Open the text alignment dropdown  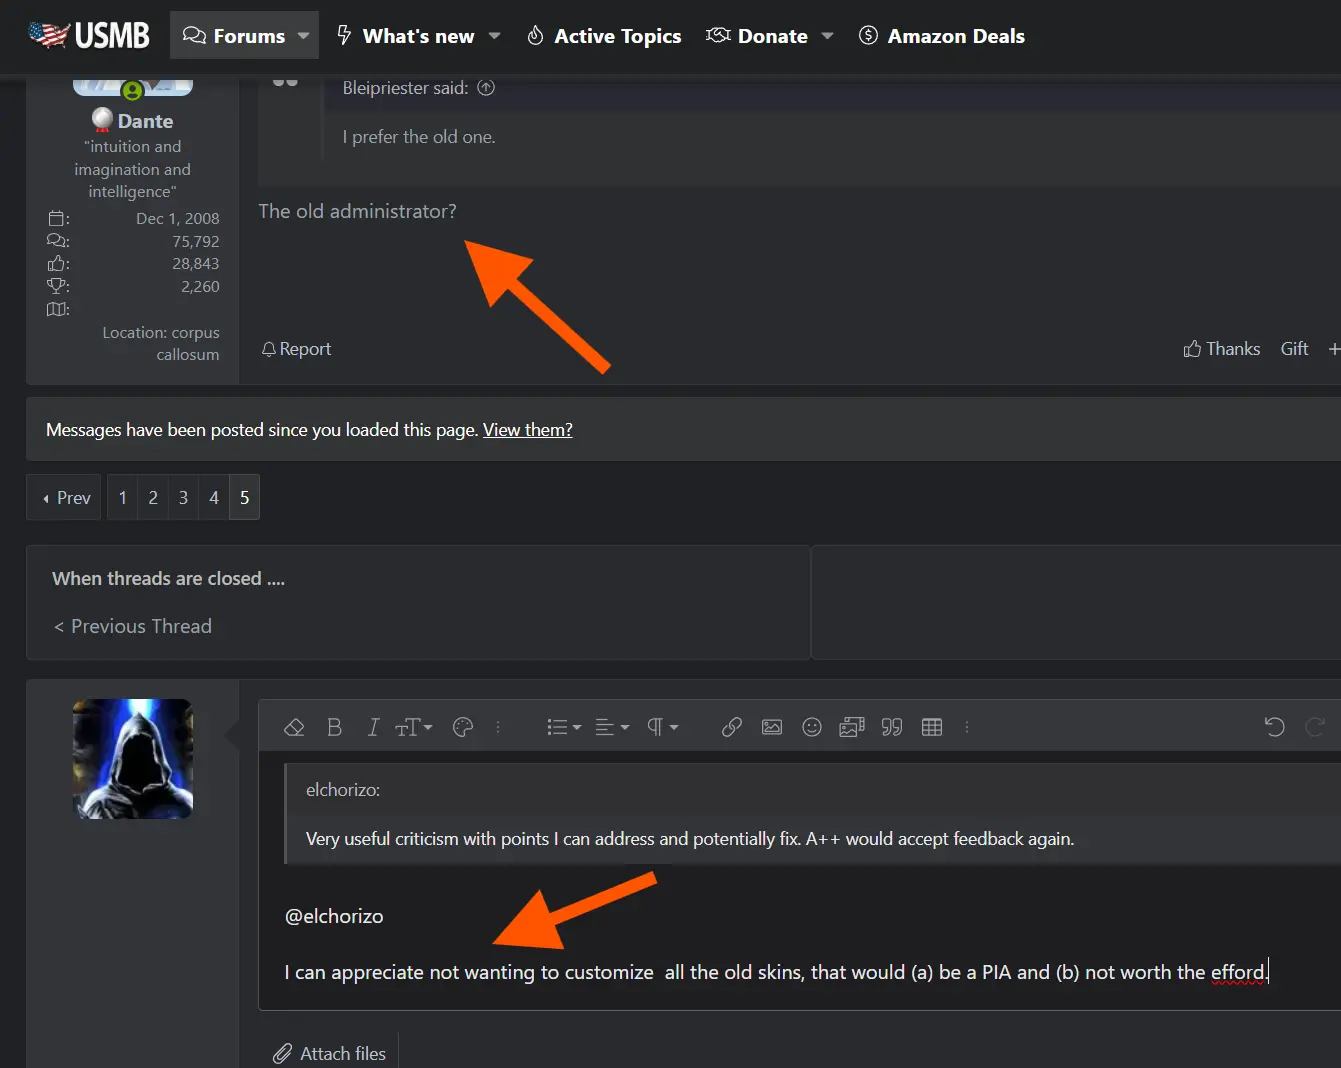[x=612, y=727]
